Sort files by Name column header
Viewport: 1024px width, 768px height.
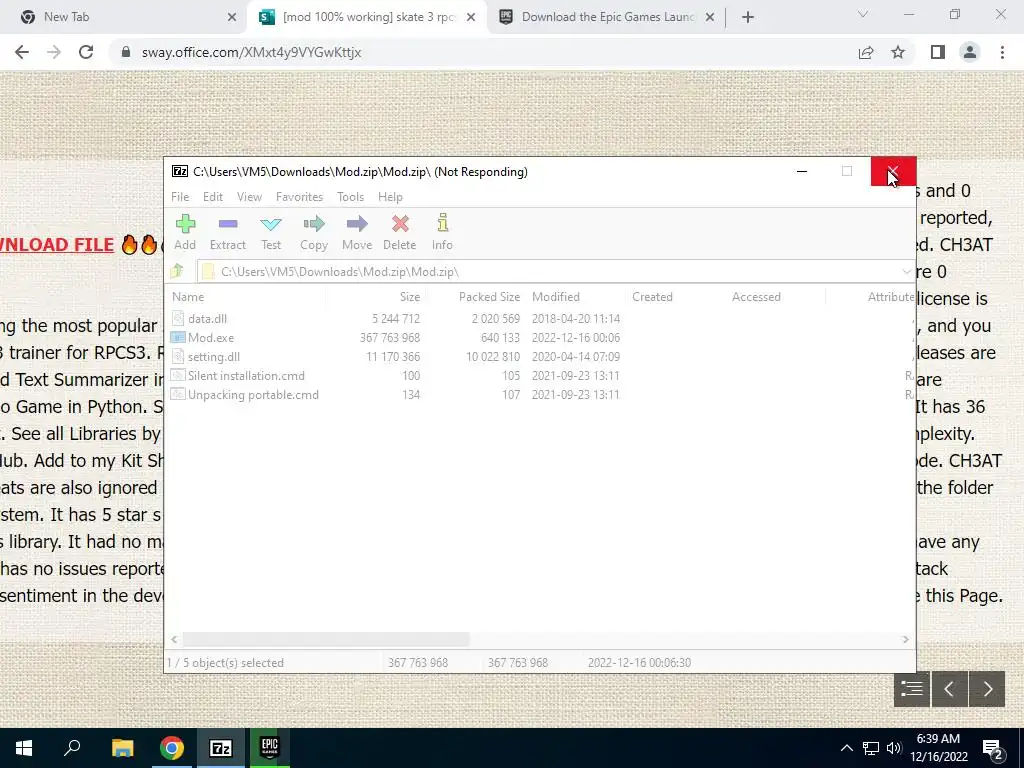point(246,296)
